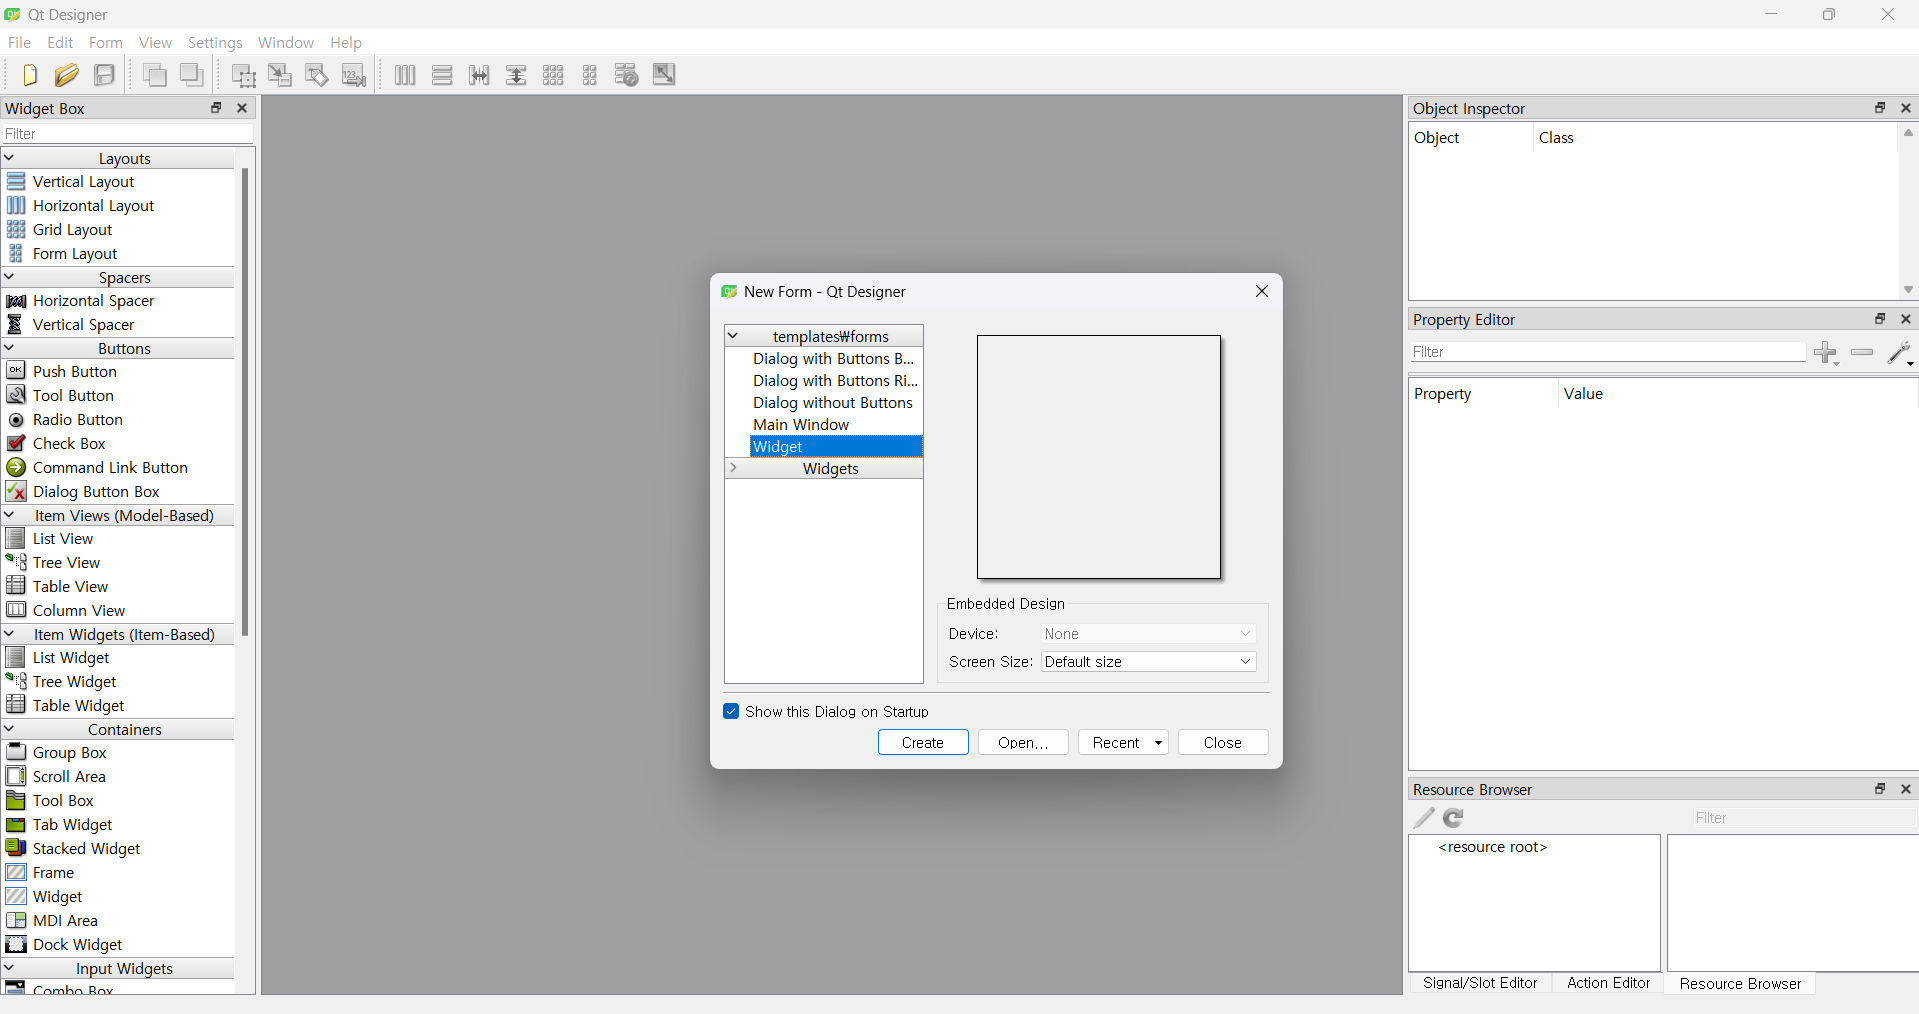Click the Open Form folder icon in toolbar

tap(67, 75)
